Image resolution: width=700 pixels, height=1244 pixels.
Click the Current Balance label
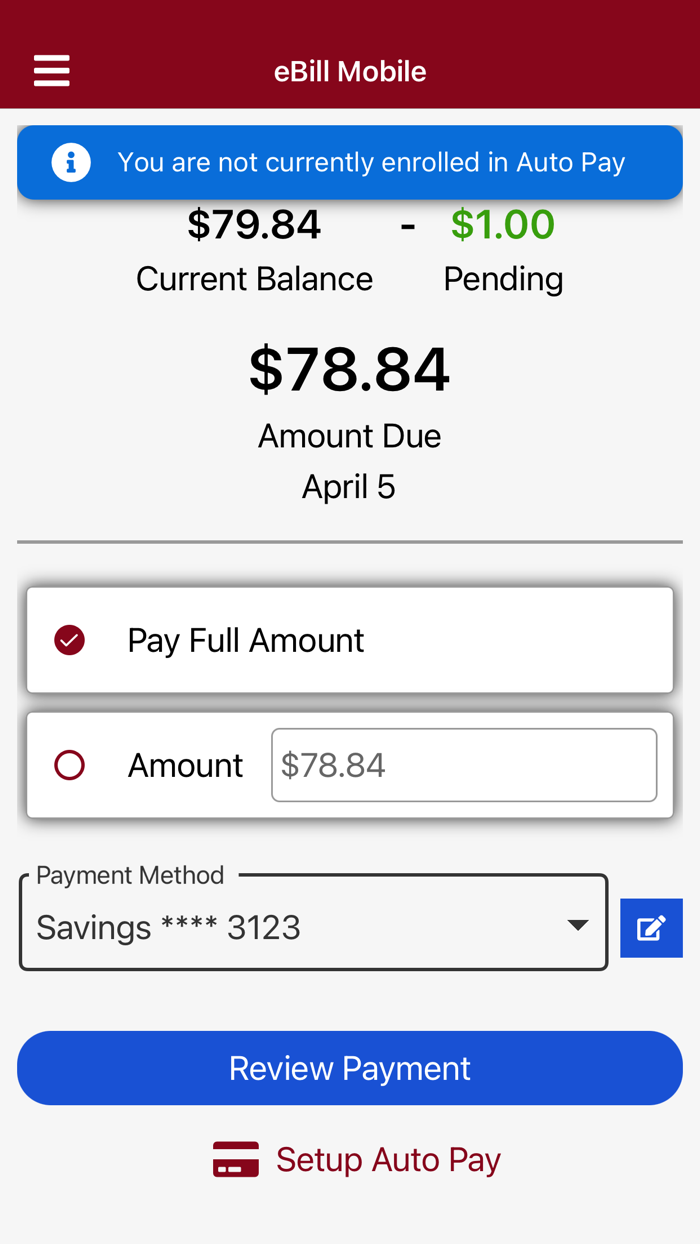254,278
